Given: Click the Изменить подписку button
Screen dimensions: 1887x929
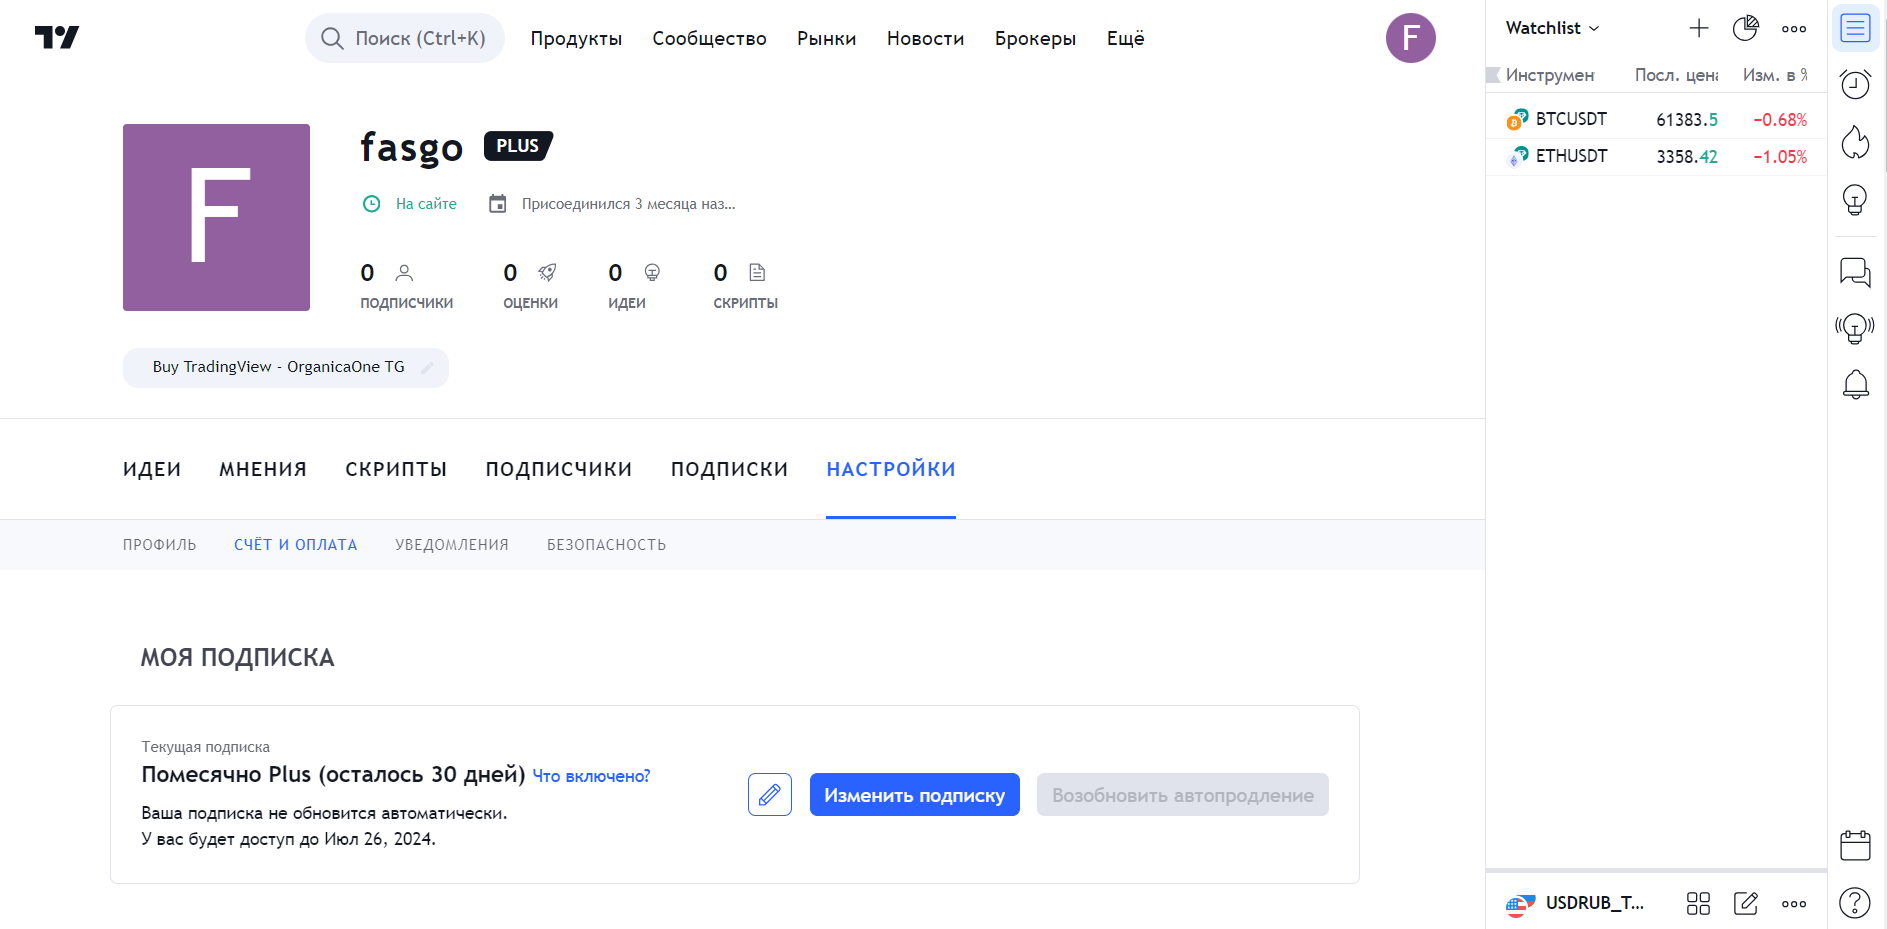Looking at the screenshot, I should coord(914,795).
